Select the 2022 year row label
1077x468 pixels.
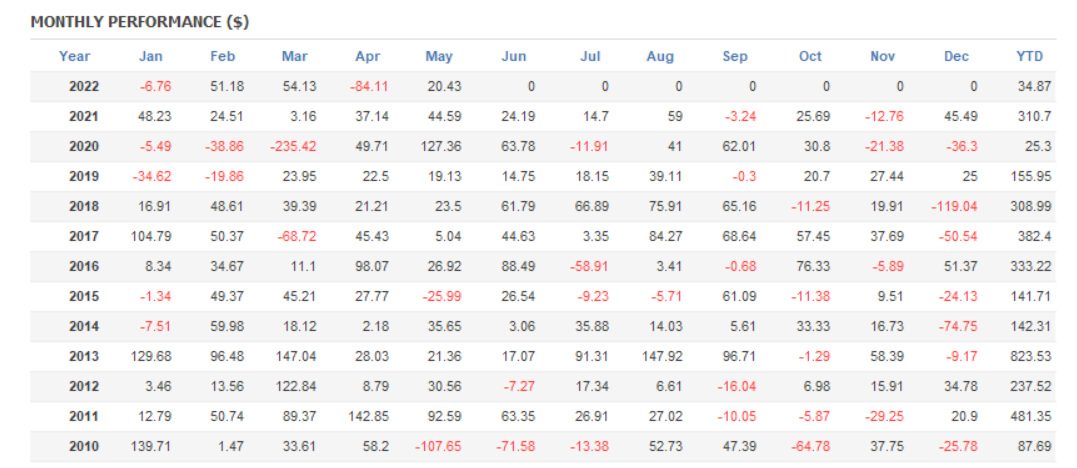[x=84, y=87]
